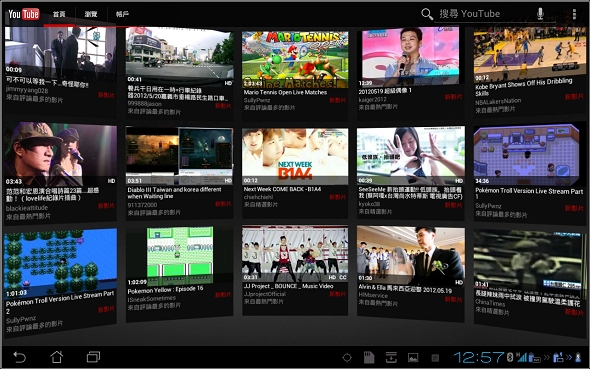The width and height of the screenshot is (590, 369).
Task: Tap the picture notification icon
Action: pyautogui.click(x=413, y=357)
